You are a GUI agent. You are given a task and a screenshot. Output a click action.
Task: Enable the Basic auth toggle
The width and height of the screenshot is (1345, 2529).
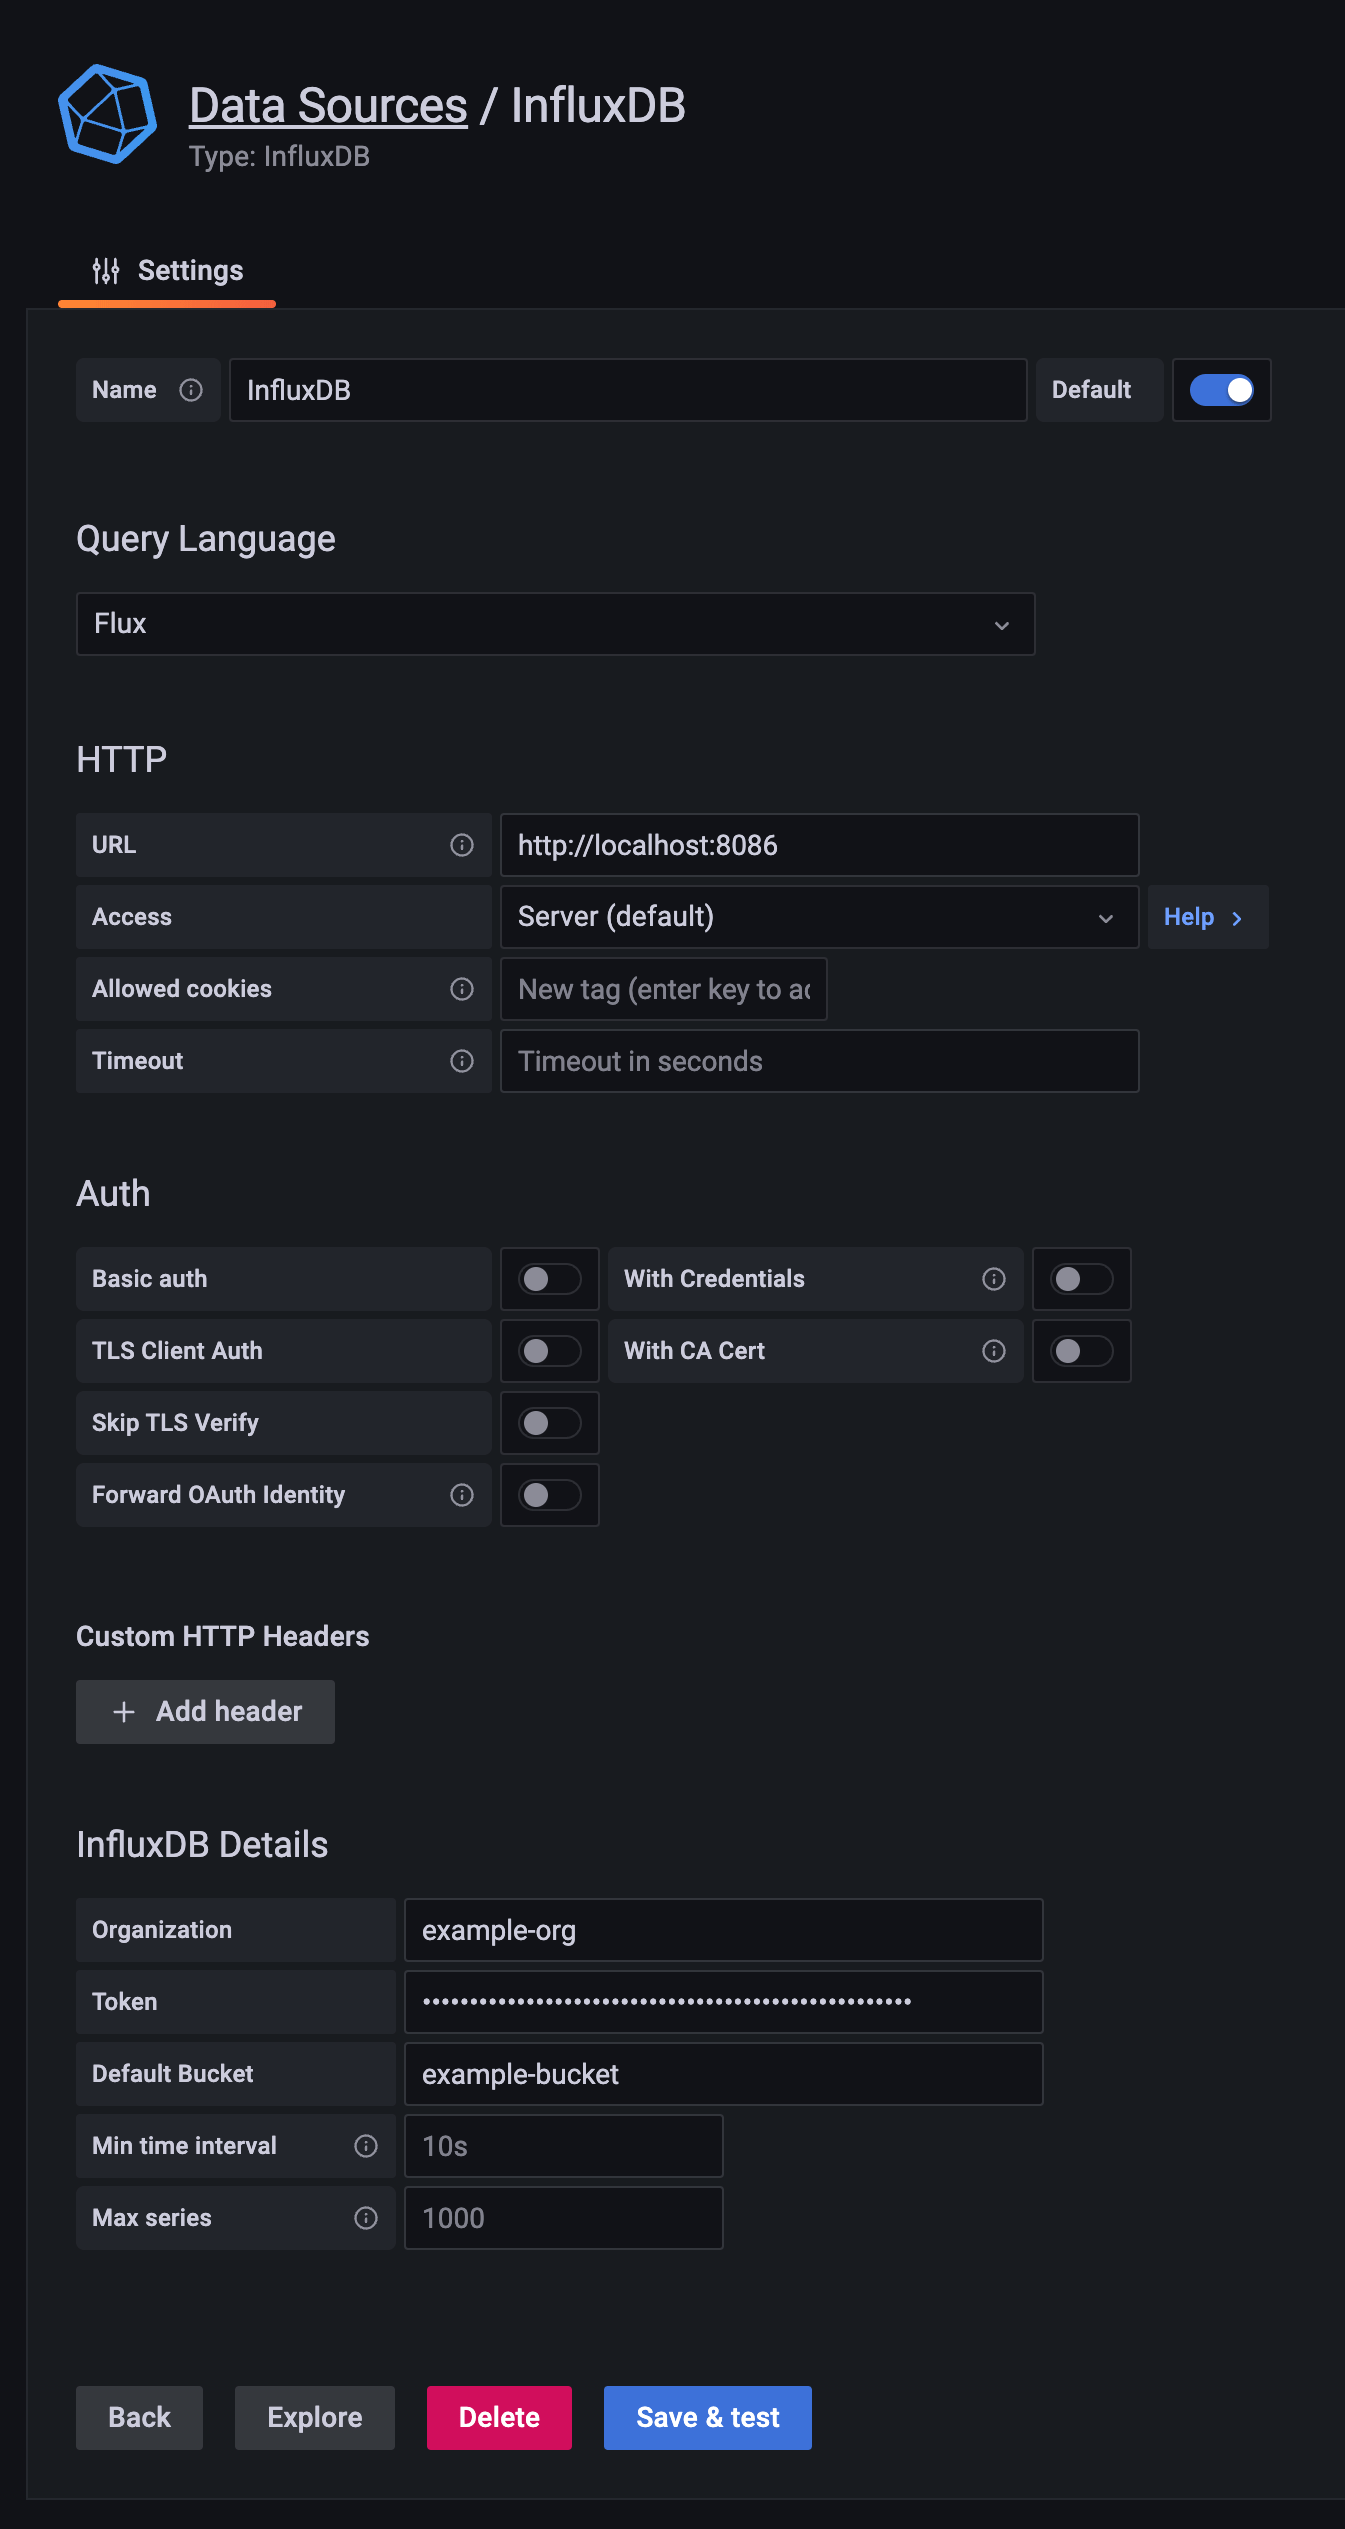click(550, 1279)
